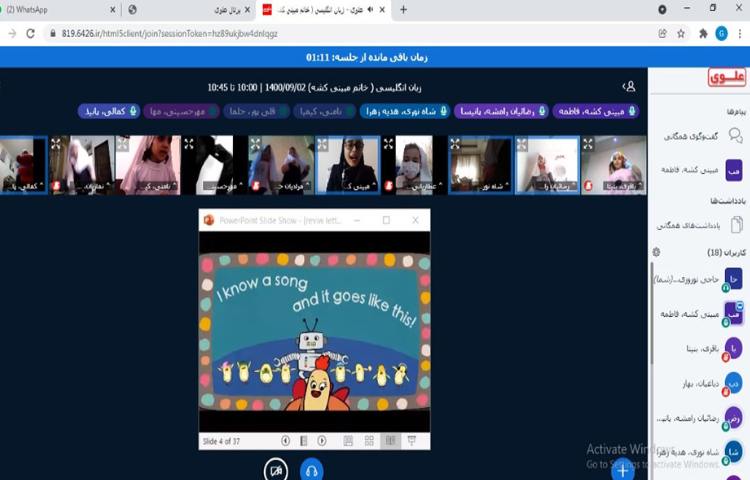The height and width of the screenshot is (480, 750).
Task: Click talking indicator قلی پور، حلما
Action: [x=256, y=111]
